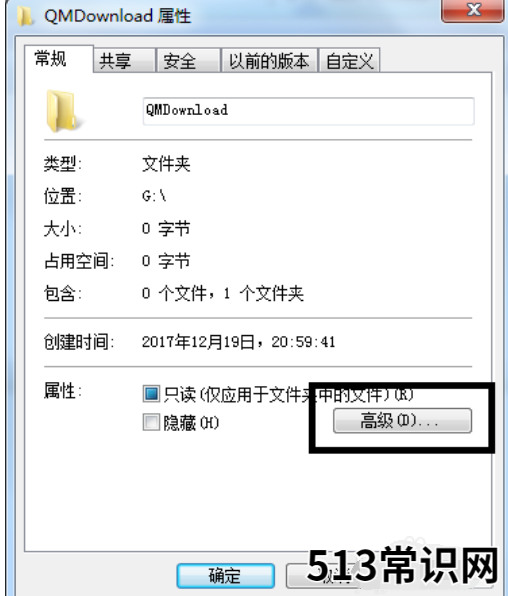Click the 创建时间 date value text
The height and width of the screenshot is (596, 508).
pyautogui.click(x=238, y=342)
